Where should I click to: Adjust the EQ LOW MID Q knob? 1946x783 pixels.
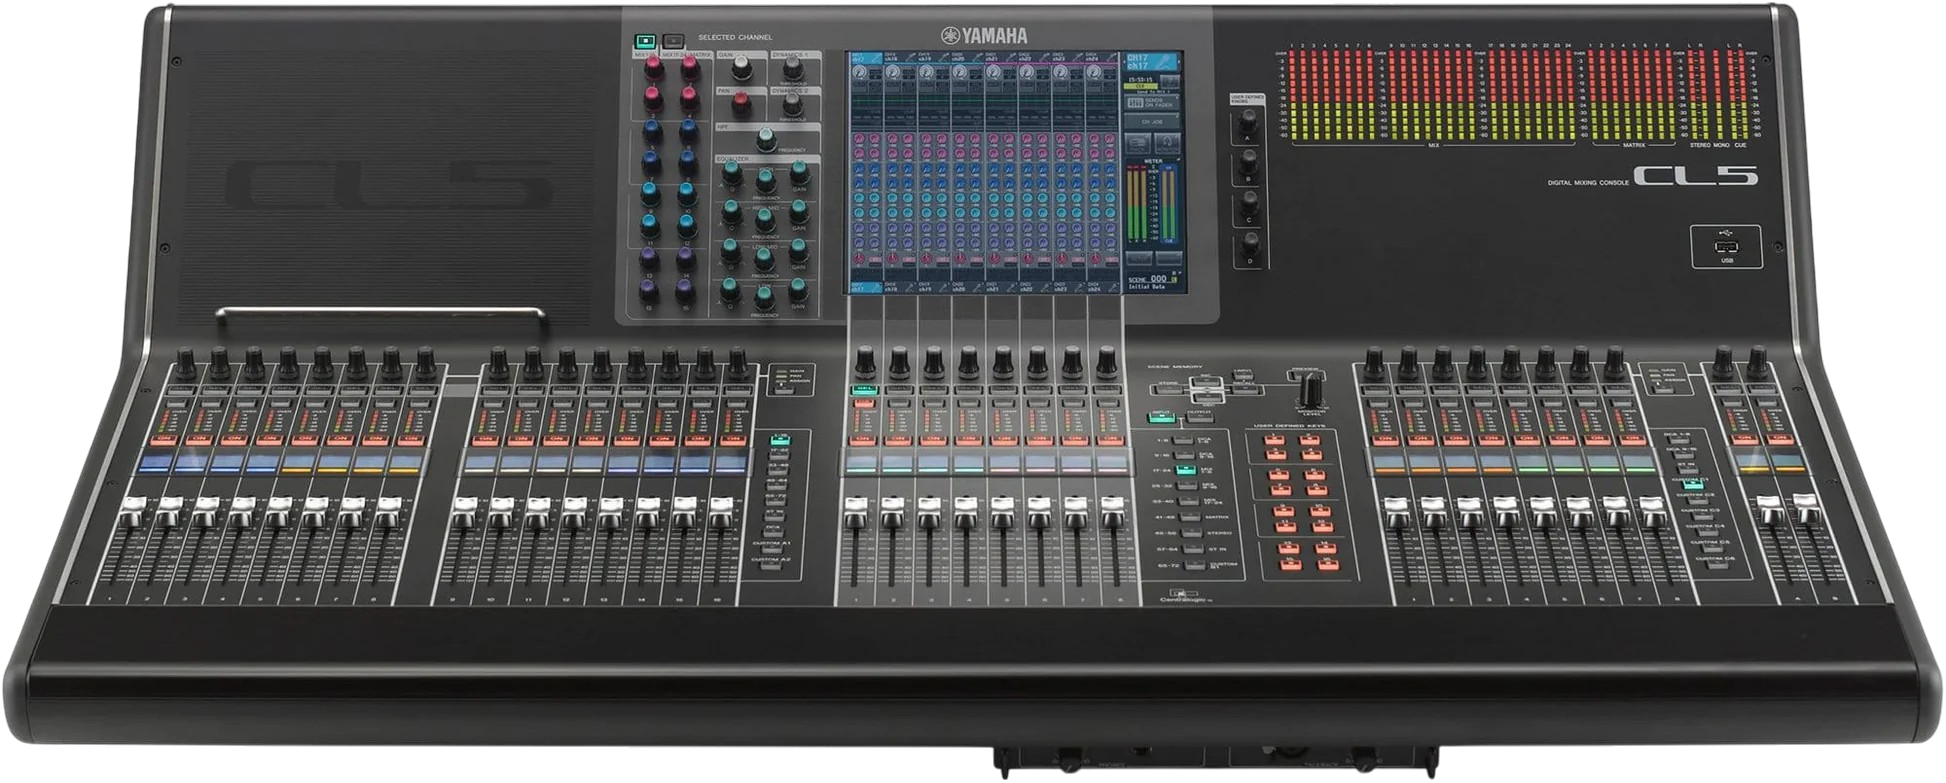tap(731, 250)
